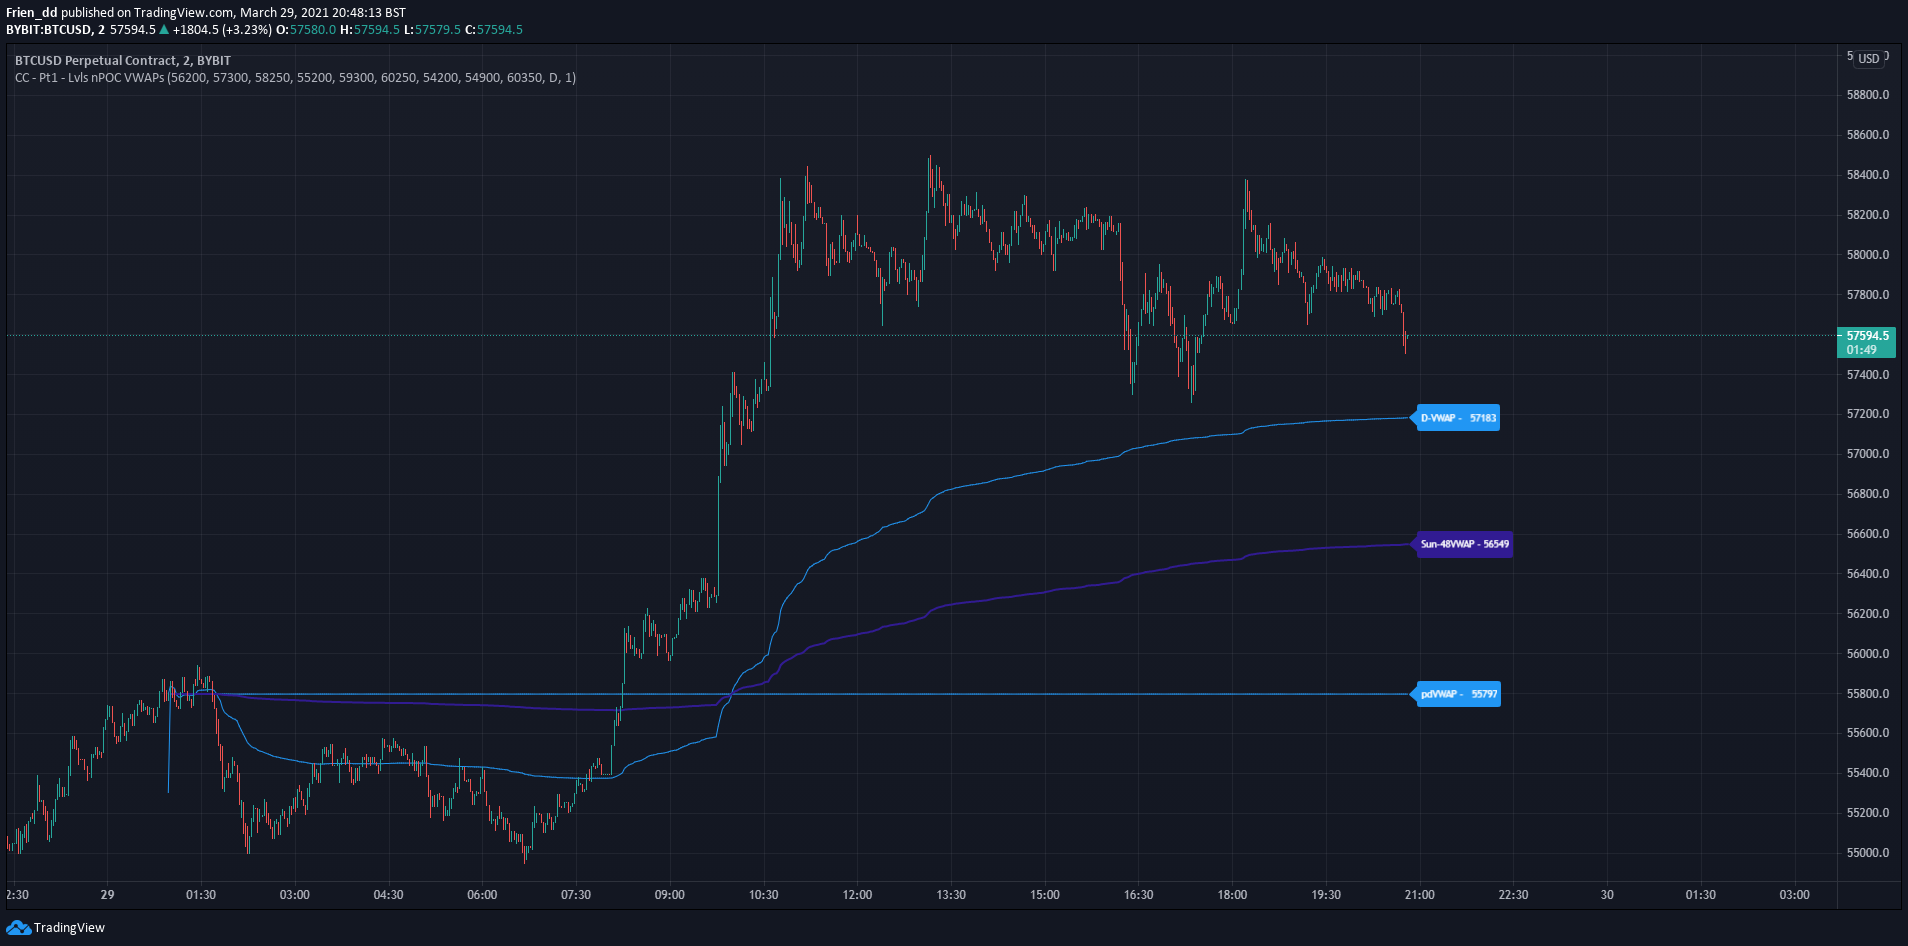Click the 55000.0 price axis label
The width and height of the screenshot is (1908, 946).
pyautogui.click(x=1868, y=853)
